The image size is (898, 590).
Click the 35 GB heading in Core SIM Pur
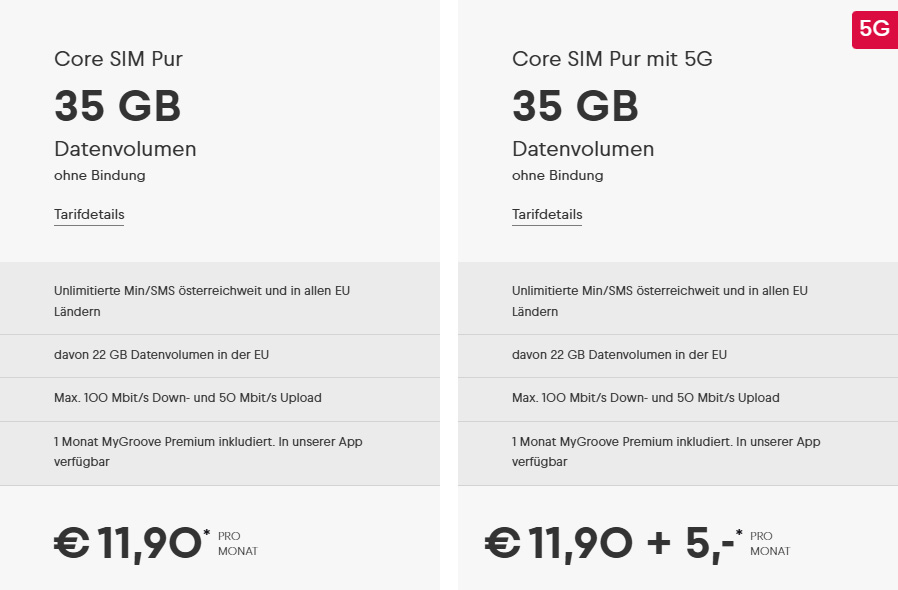117,106
